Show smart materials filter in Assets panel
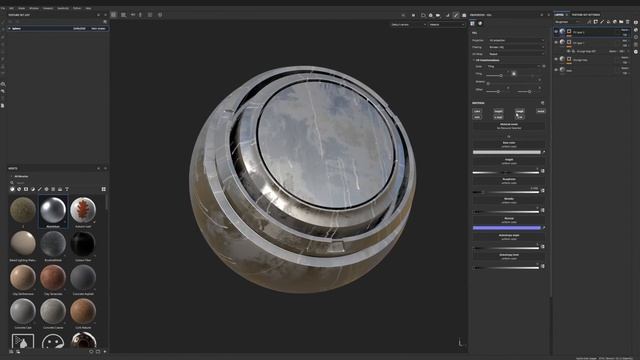Image resolution: width=640 pixels, height=360 pixels. pyautogui.click(x=19, y=189)
